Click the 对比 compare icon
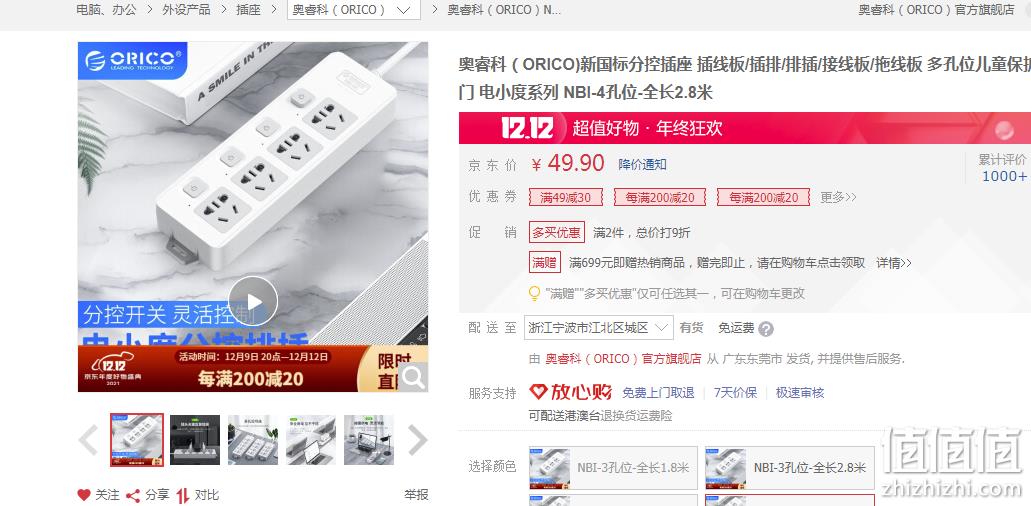The image size is (1031, 506). [182, 495]
